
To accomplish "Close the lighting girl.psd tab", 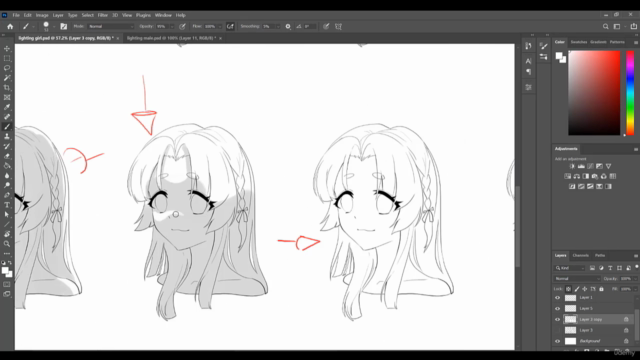I will [118, 38].
